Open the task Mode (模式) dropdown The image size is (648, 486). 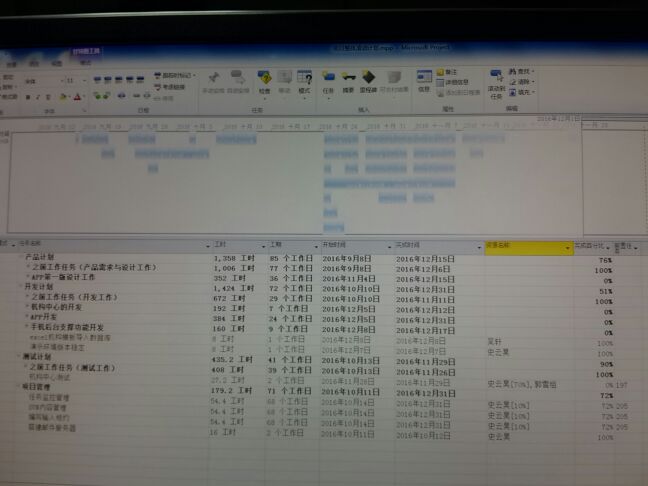304,82
